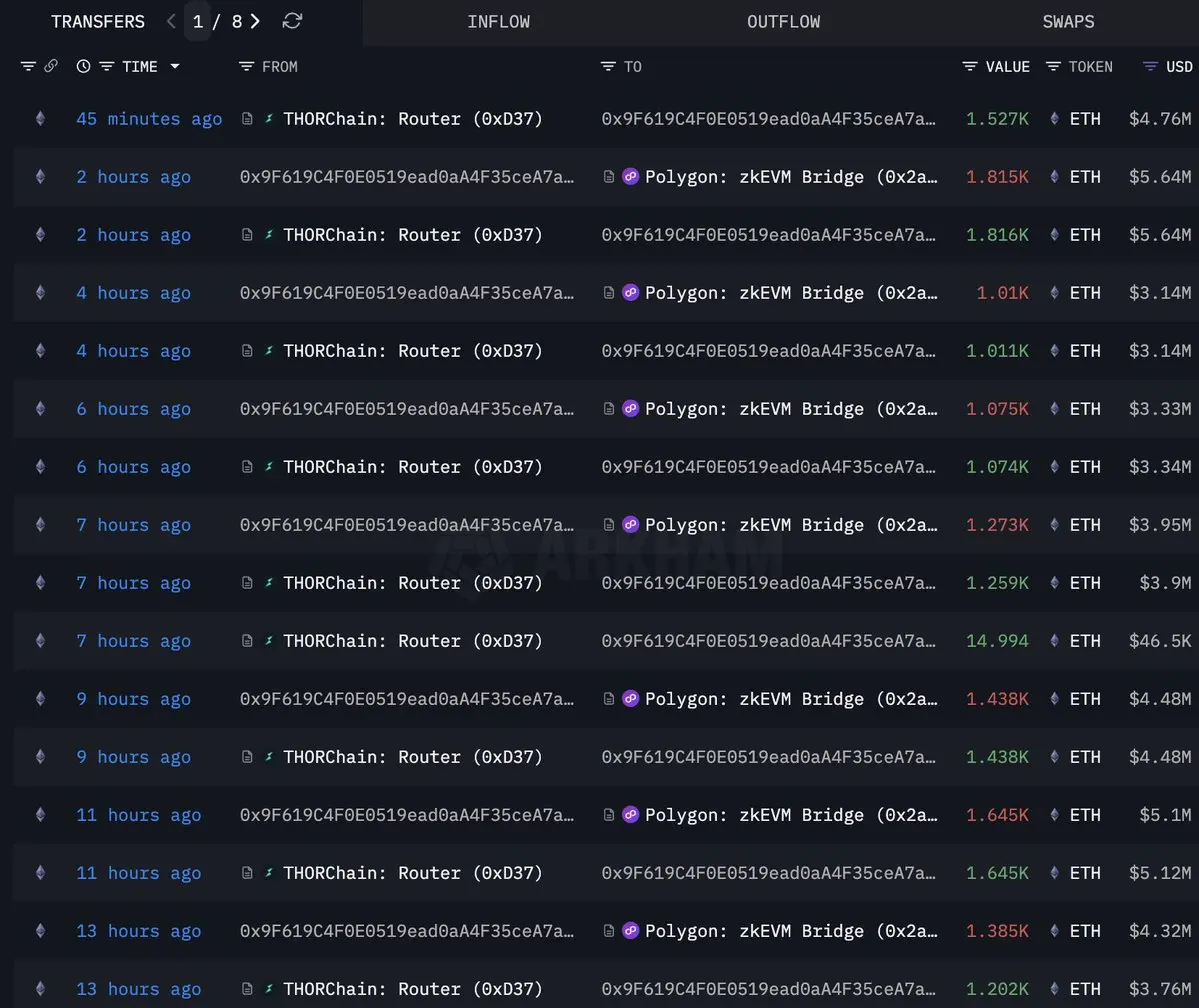Viewport: 1199px width, 1008px height.
Task: Click the $4.32M USD amount
Action: click(1160, 932)
